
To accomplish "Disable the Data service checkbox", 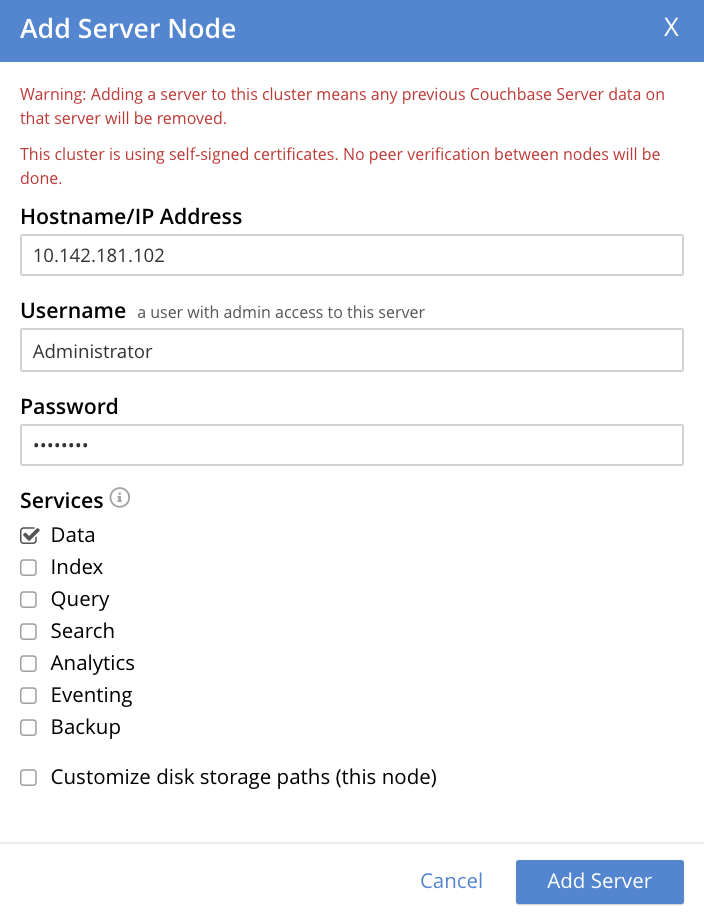I will pyautogui.click(x=28, y=535).
